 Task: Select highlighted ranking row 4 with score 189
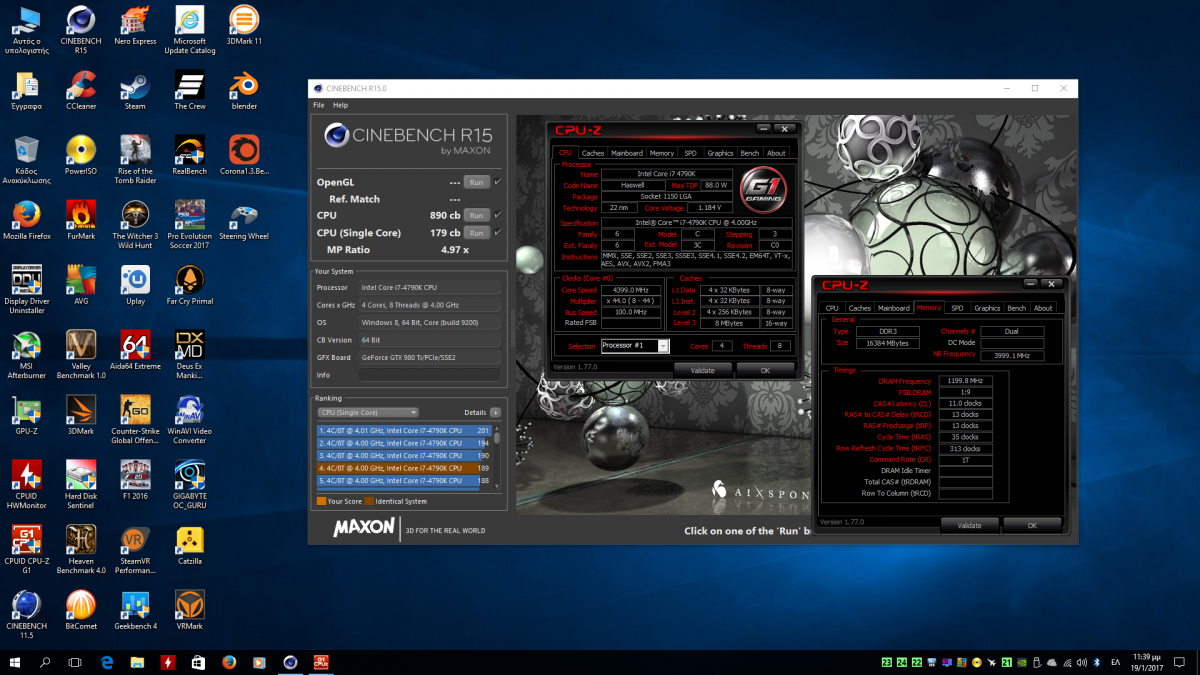coord(404,468)
